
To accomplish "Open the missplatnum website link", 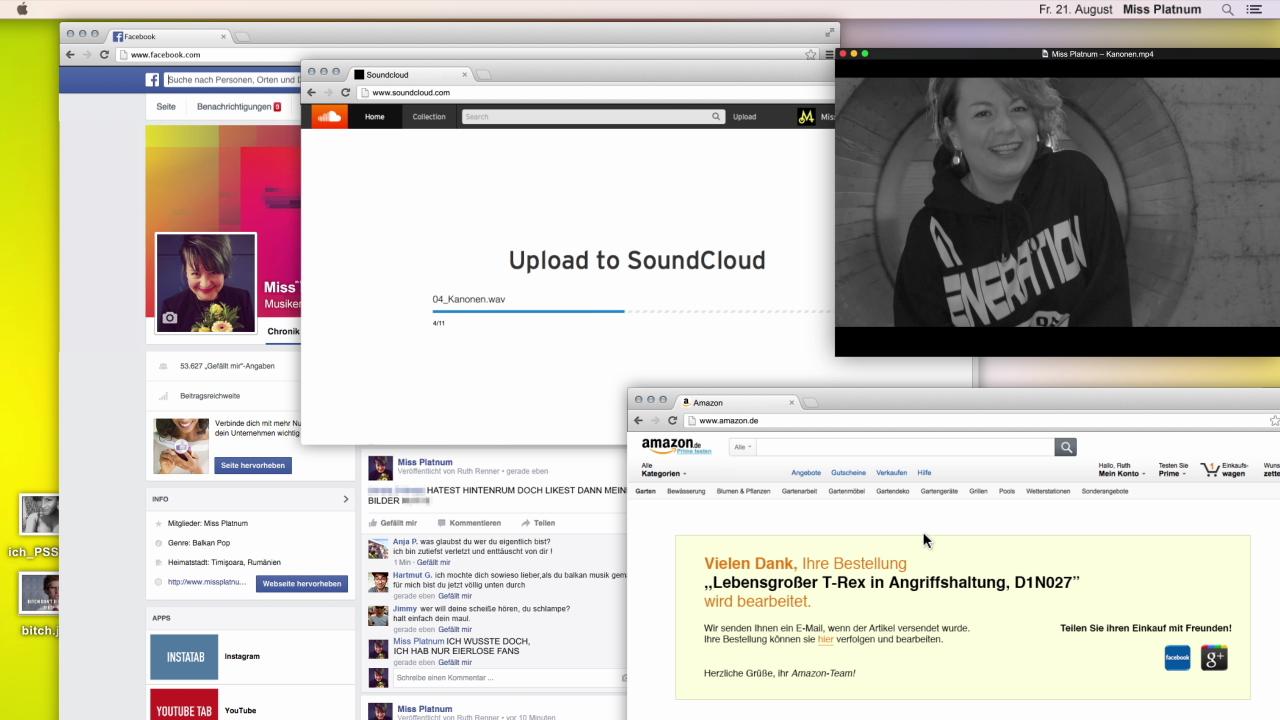I will [207, 582].
